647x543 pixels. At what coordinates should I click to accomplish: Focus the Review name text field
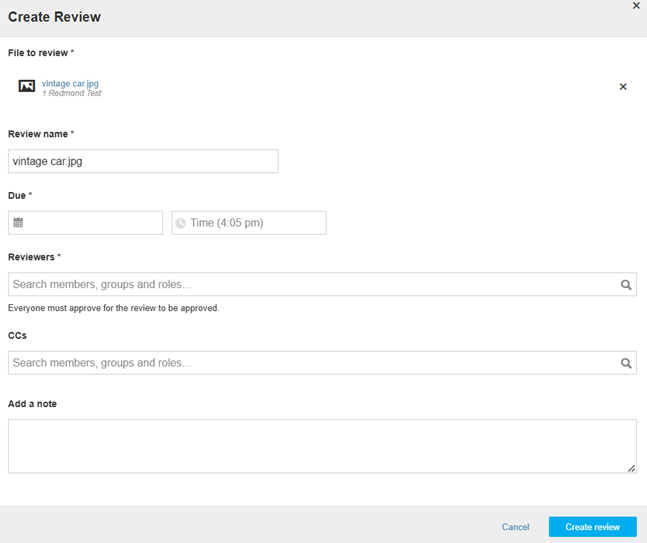pyautogui.click(x=143, y=161)
